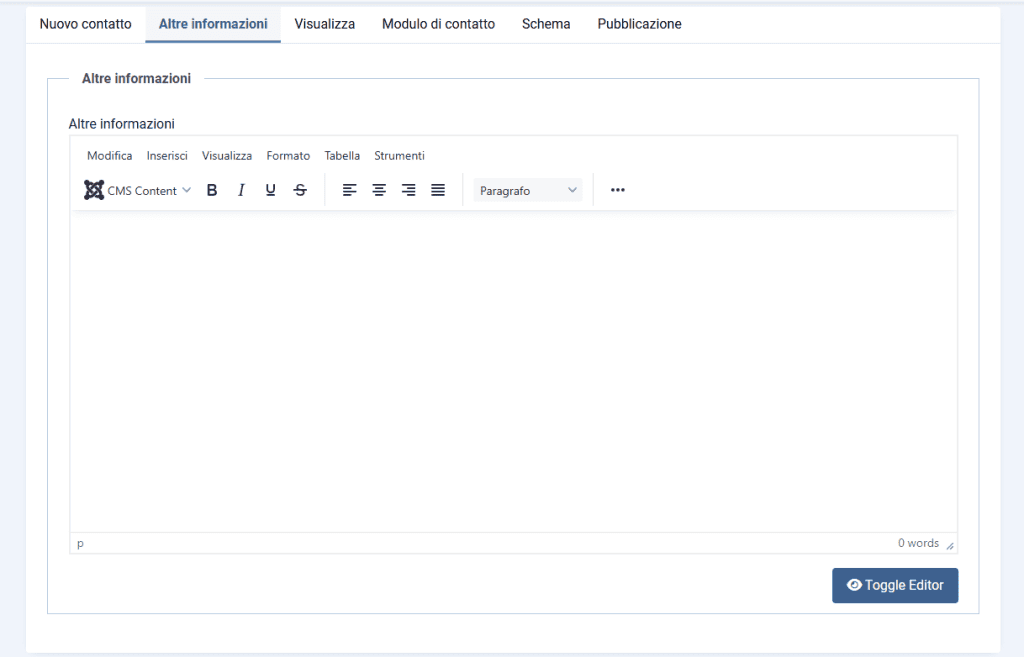Apply bold formatting in the editor

click(212, 189)
